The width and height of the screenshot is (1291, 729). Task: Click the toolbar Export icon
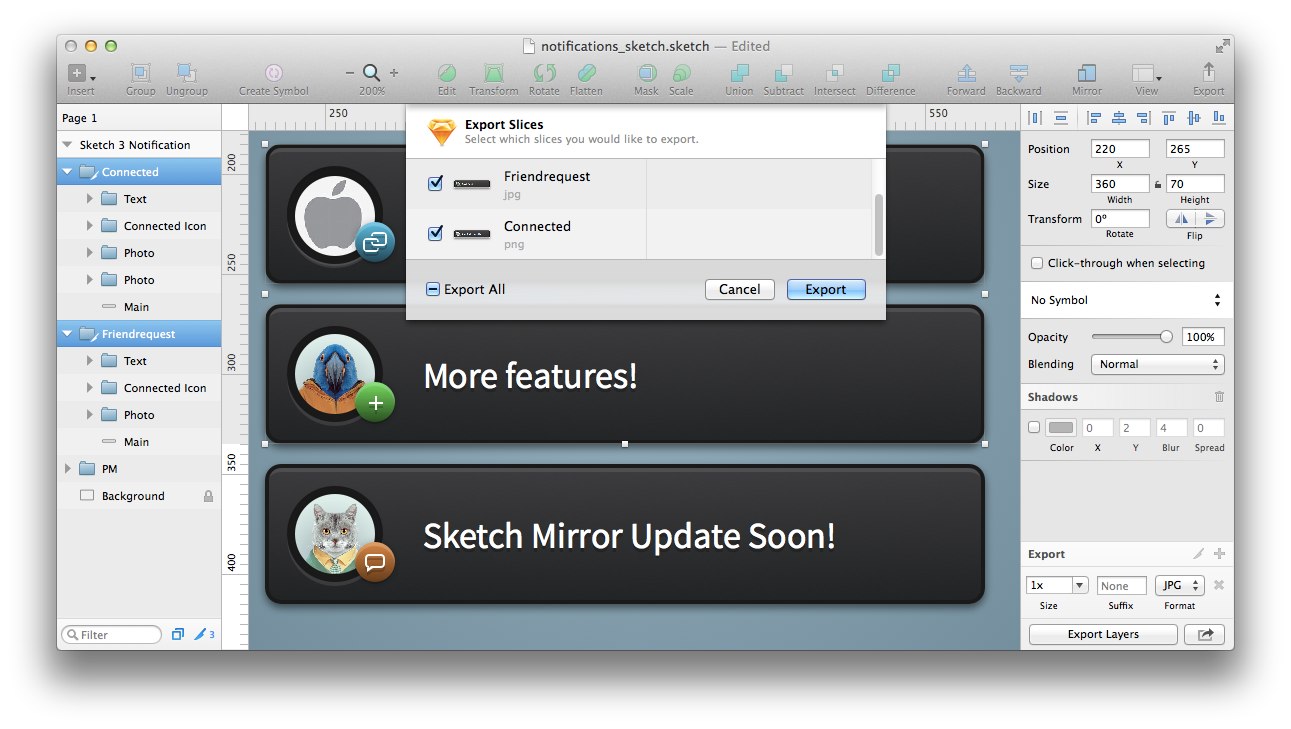pos(1208,73)
